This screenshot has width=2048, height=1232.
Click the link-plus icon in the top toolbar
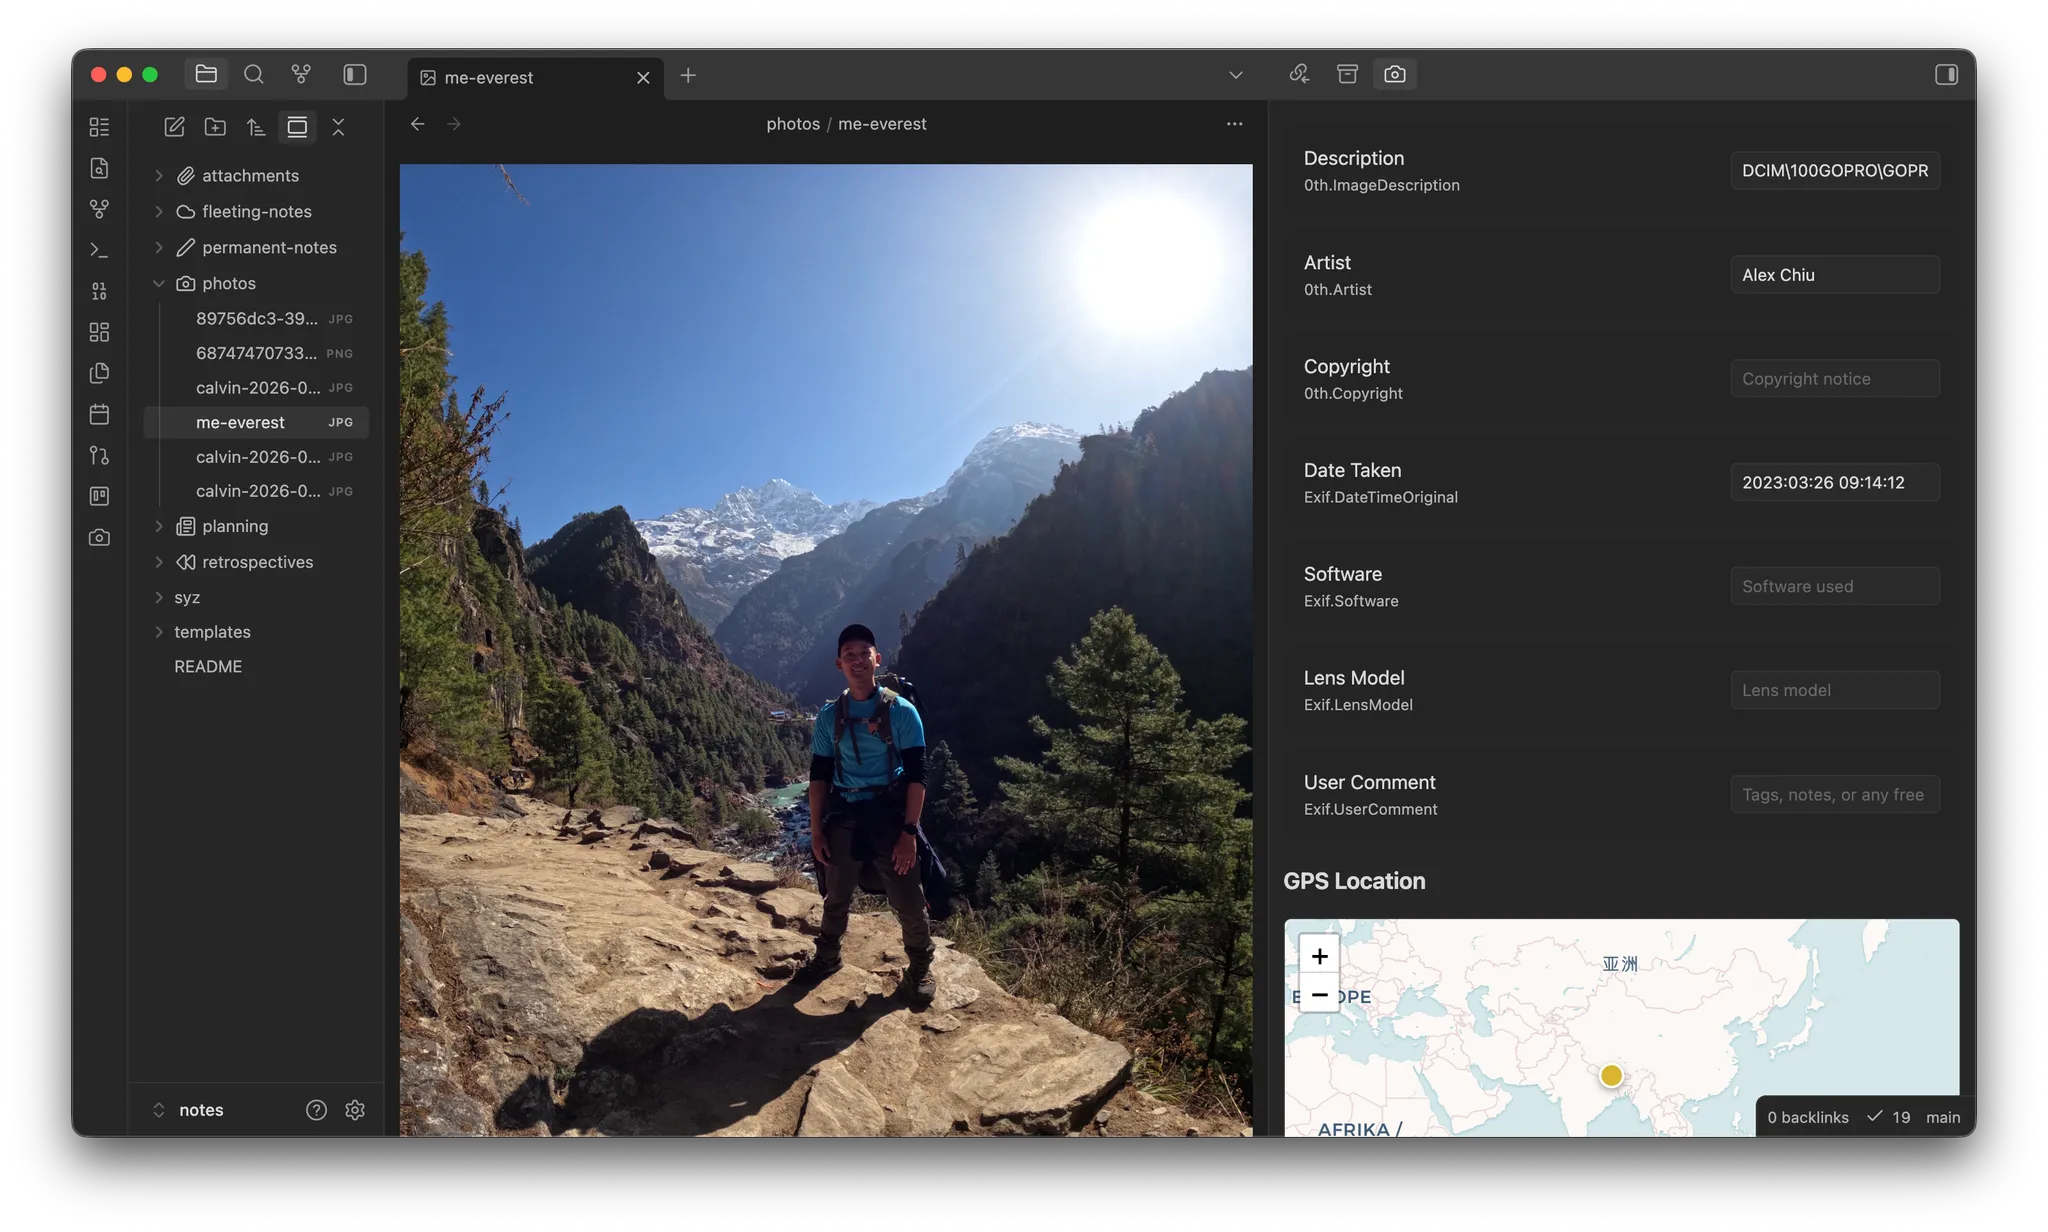(1299, 74)
